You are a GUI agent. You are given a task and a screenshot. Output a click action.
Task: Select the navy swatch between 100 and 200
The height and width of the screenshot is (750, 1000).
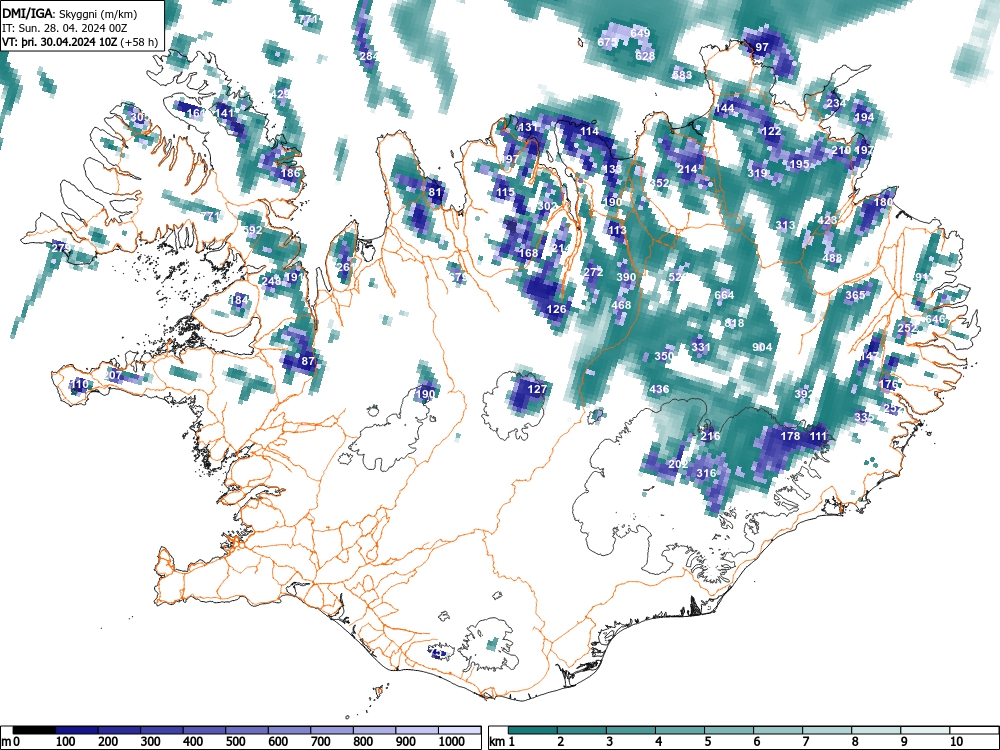(x=77, y=730)
